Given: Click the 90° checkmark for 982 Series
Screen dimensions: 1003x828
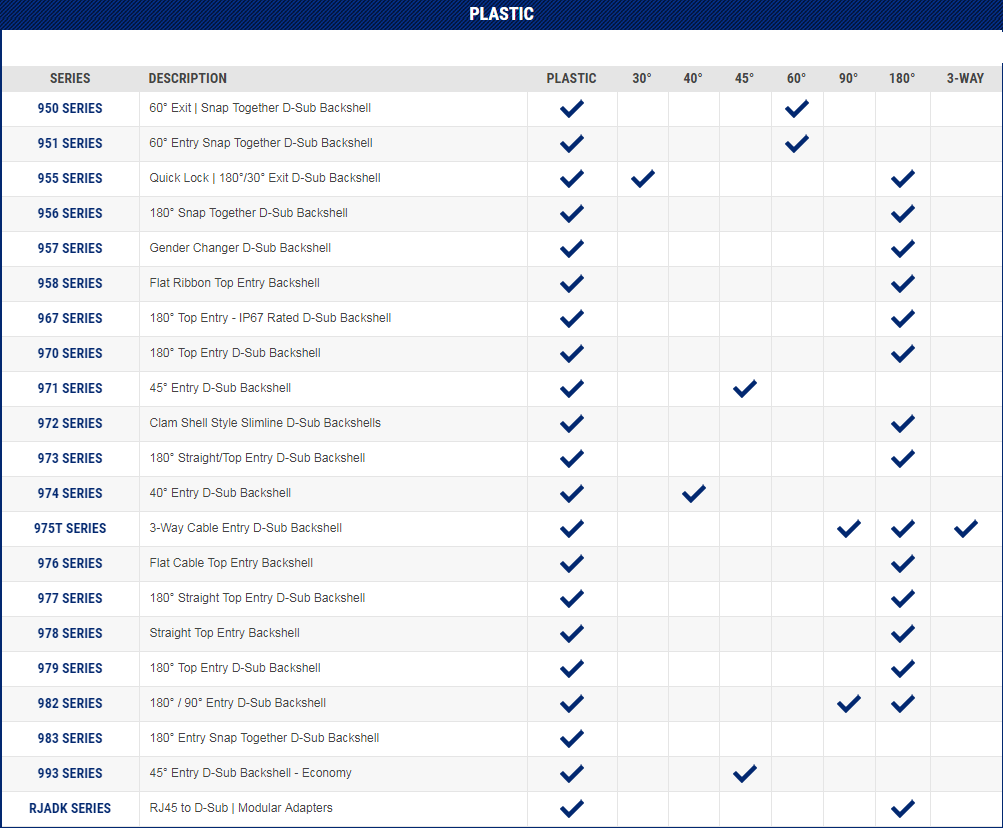Looking at the screenshot, I should tap(848, 703).
